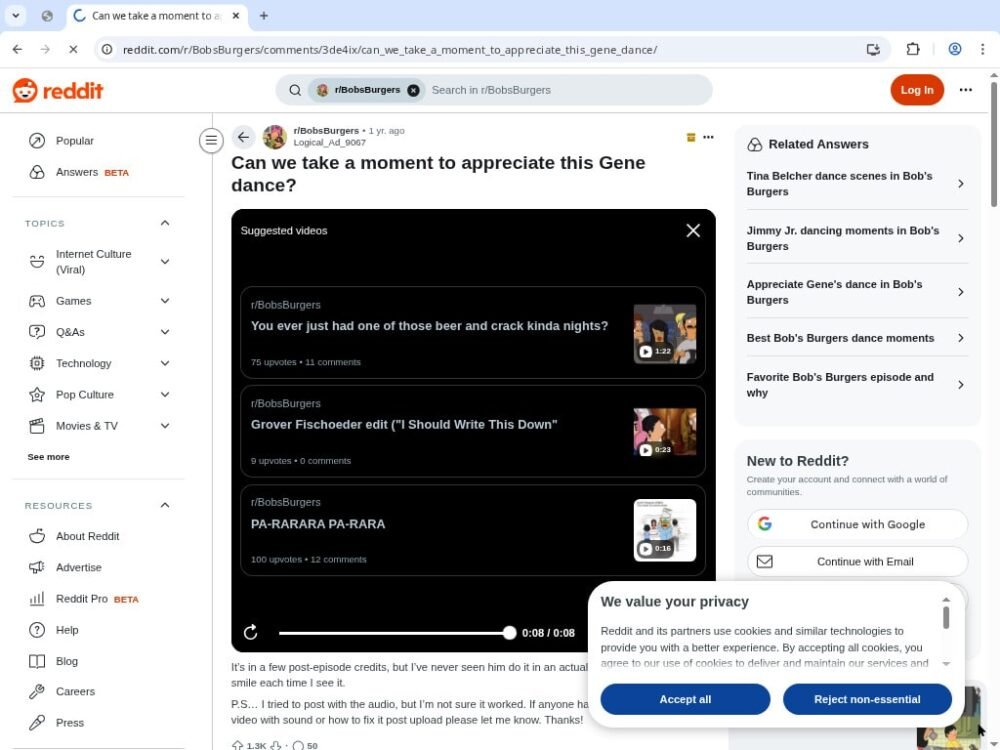
Task: Remove the r/BobsBurgers search filter chip
Action: [413, 90]
